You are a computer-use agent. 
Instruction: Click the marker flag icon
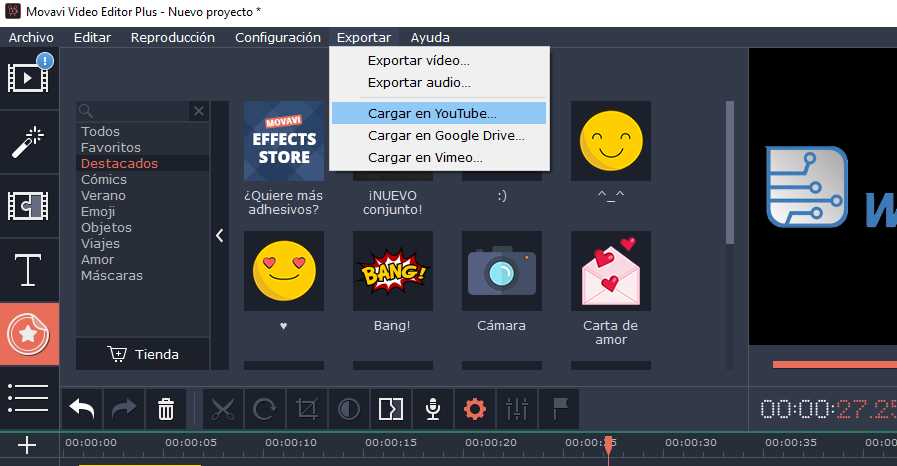559,409
